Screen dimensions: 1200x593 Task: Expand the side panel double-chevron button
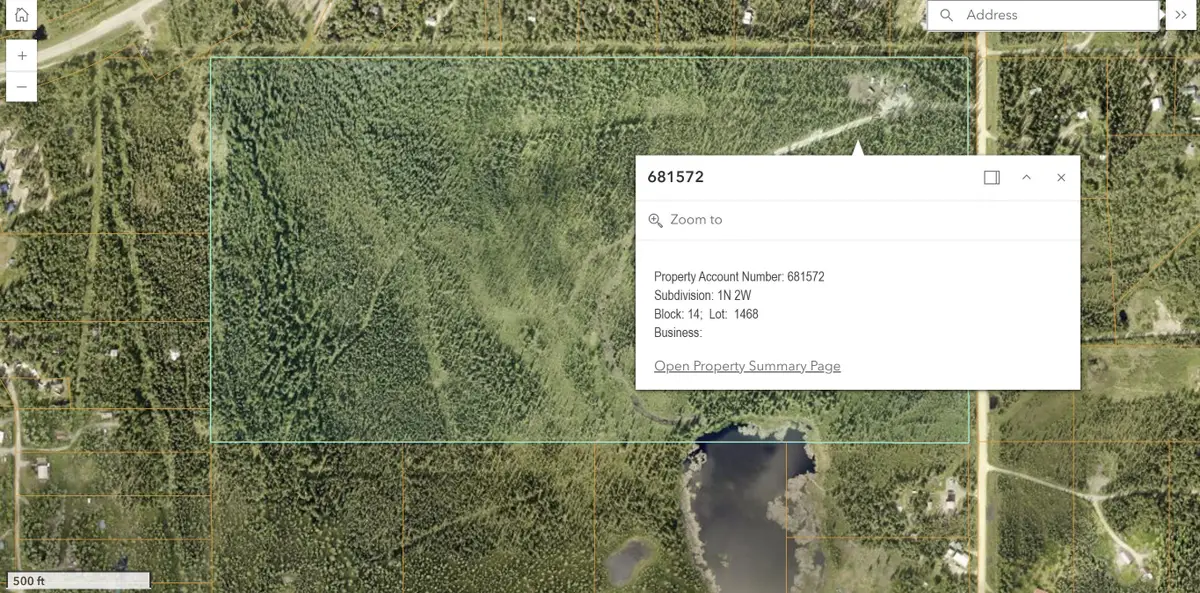pyautogui.click(x=1180, y=15)
